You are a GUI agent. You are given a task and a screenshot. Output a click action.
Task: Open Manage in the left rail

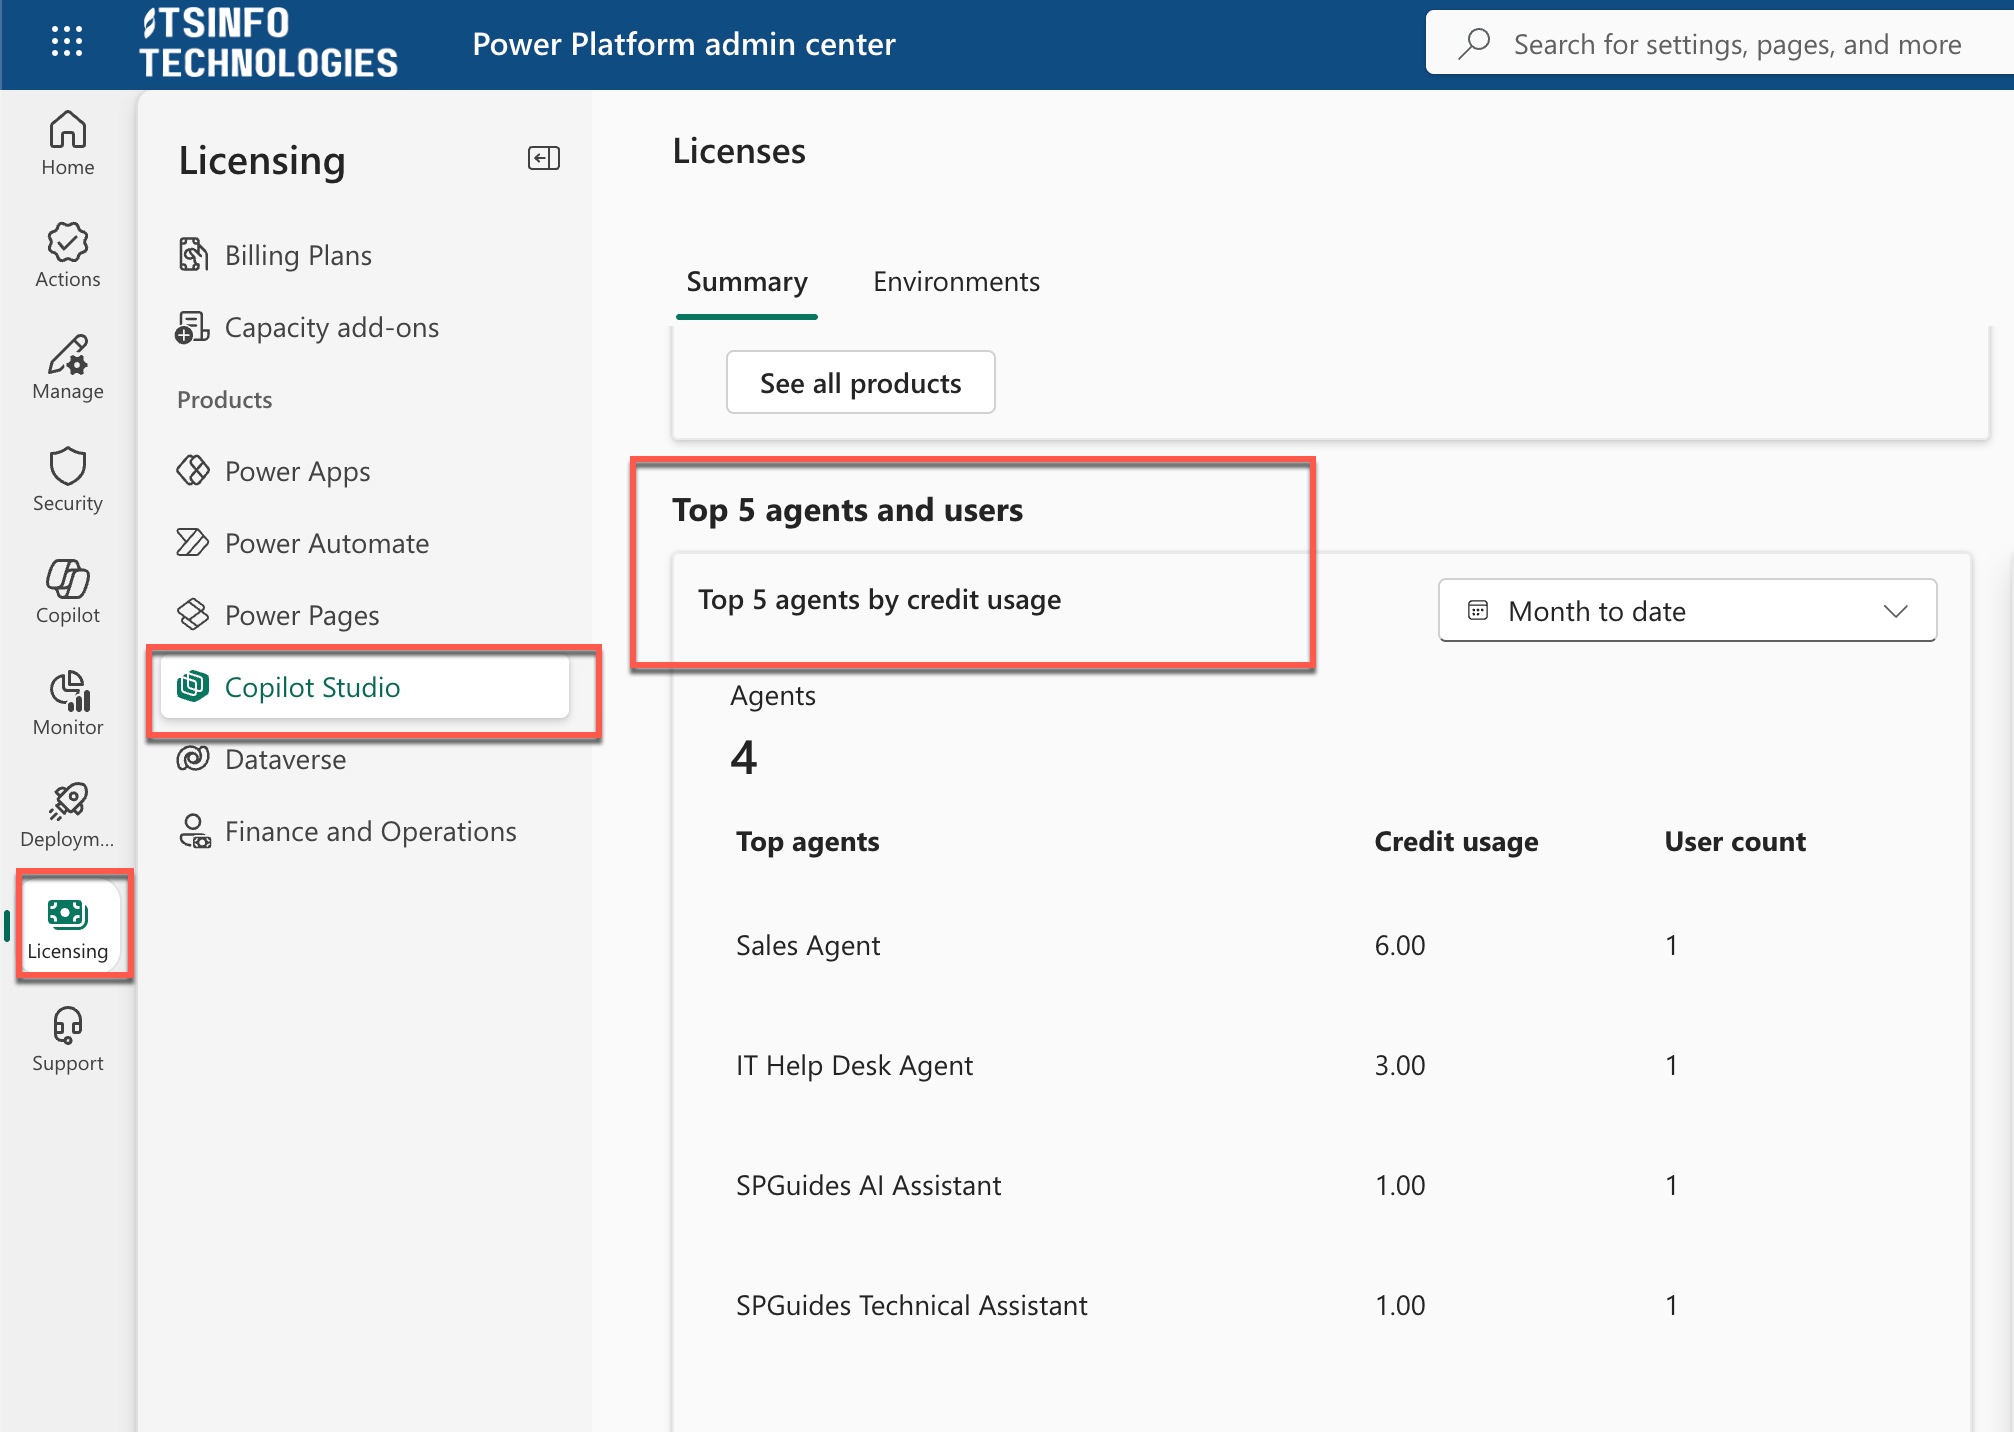pos(68,368)
